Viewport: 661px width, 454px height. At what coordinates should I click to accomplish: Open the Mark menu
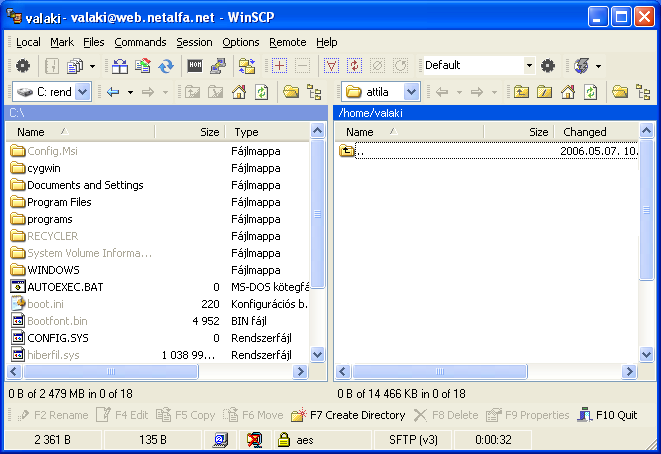click(x=62, y=42)
